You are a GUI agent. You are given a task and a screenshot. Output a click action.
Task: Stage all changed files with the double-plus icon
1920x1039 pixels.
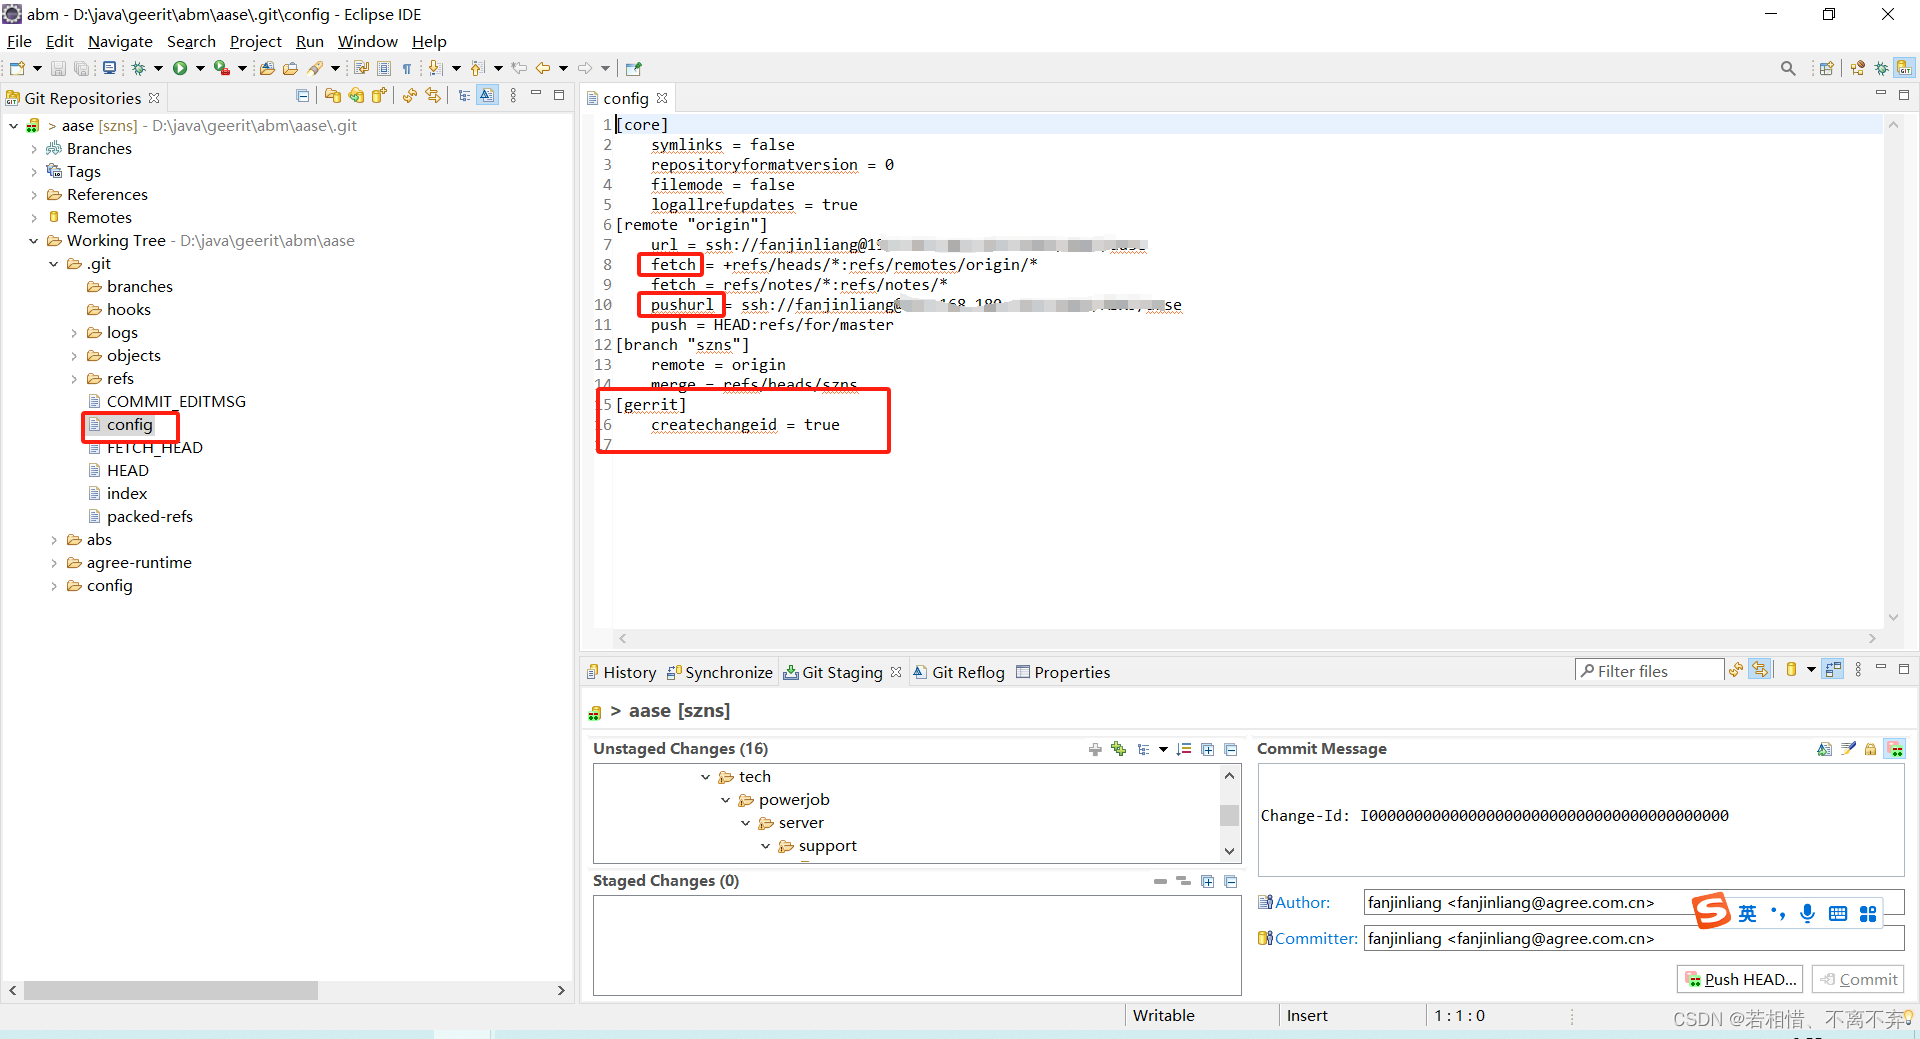pos(1118,749)
